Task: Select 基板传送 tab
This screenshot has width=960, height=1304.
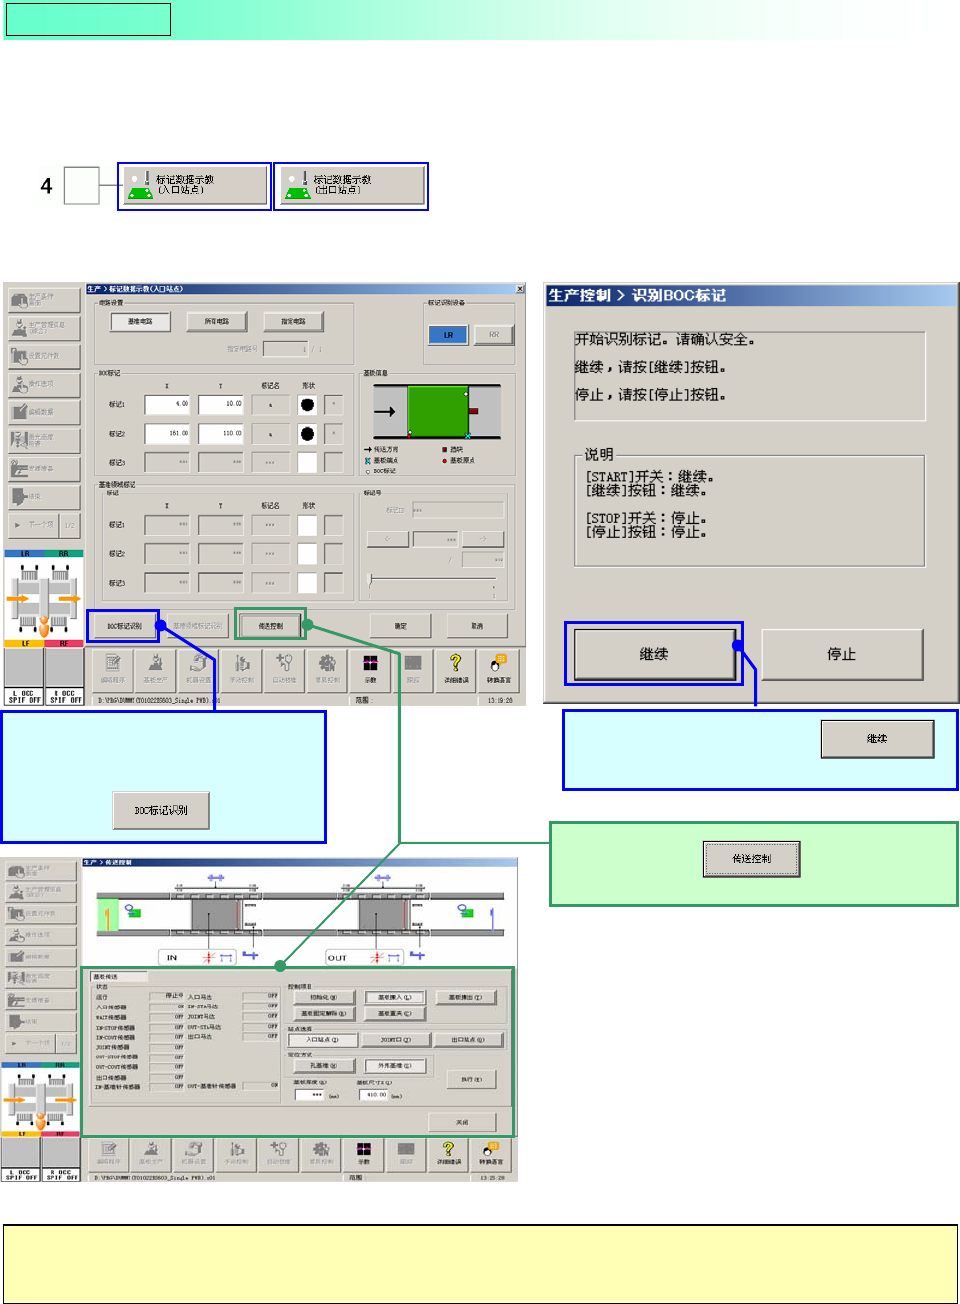Action: 119,976
